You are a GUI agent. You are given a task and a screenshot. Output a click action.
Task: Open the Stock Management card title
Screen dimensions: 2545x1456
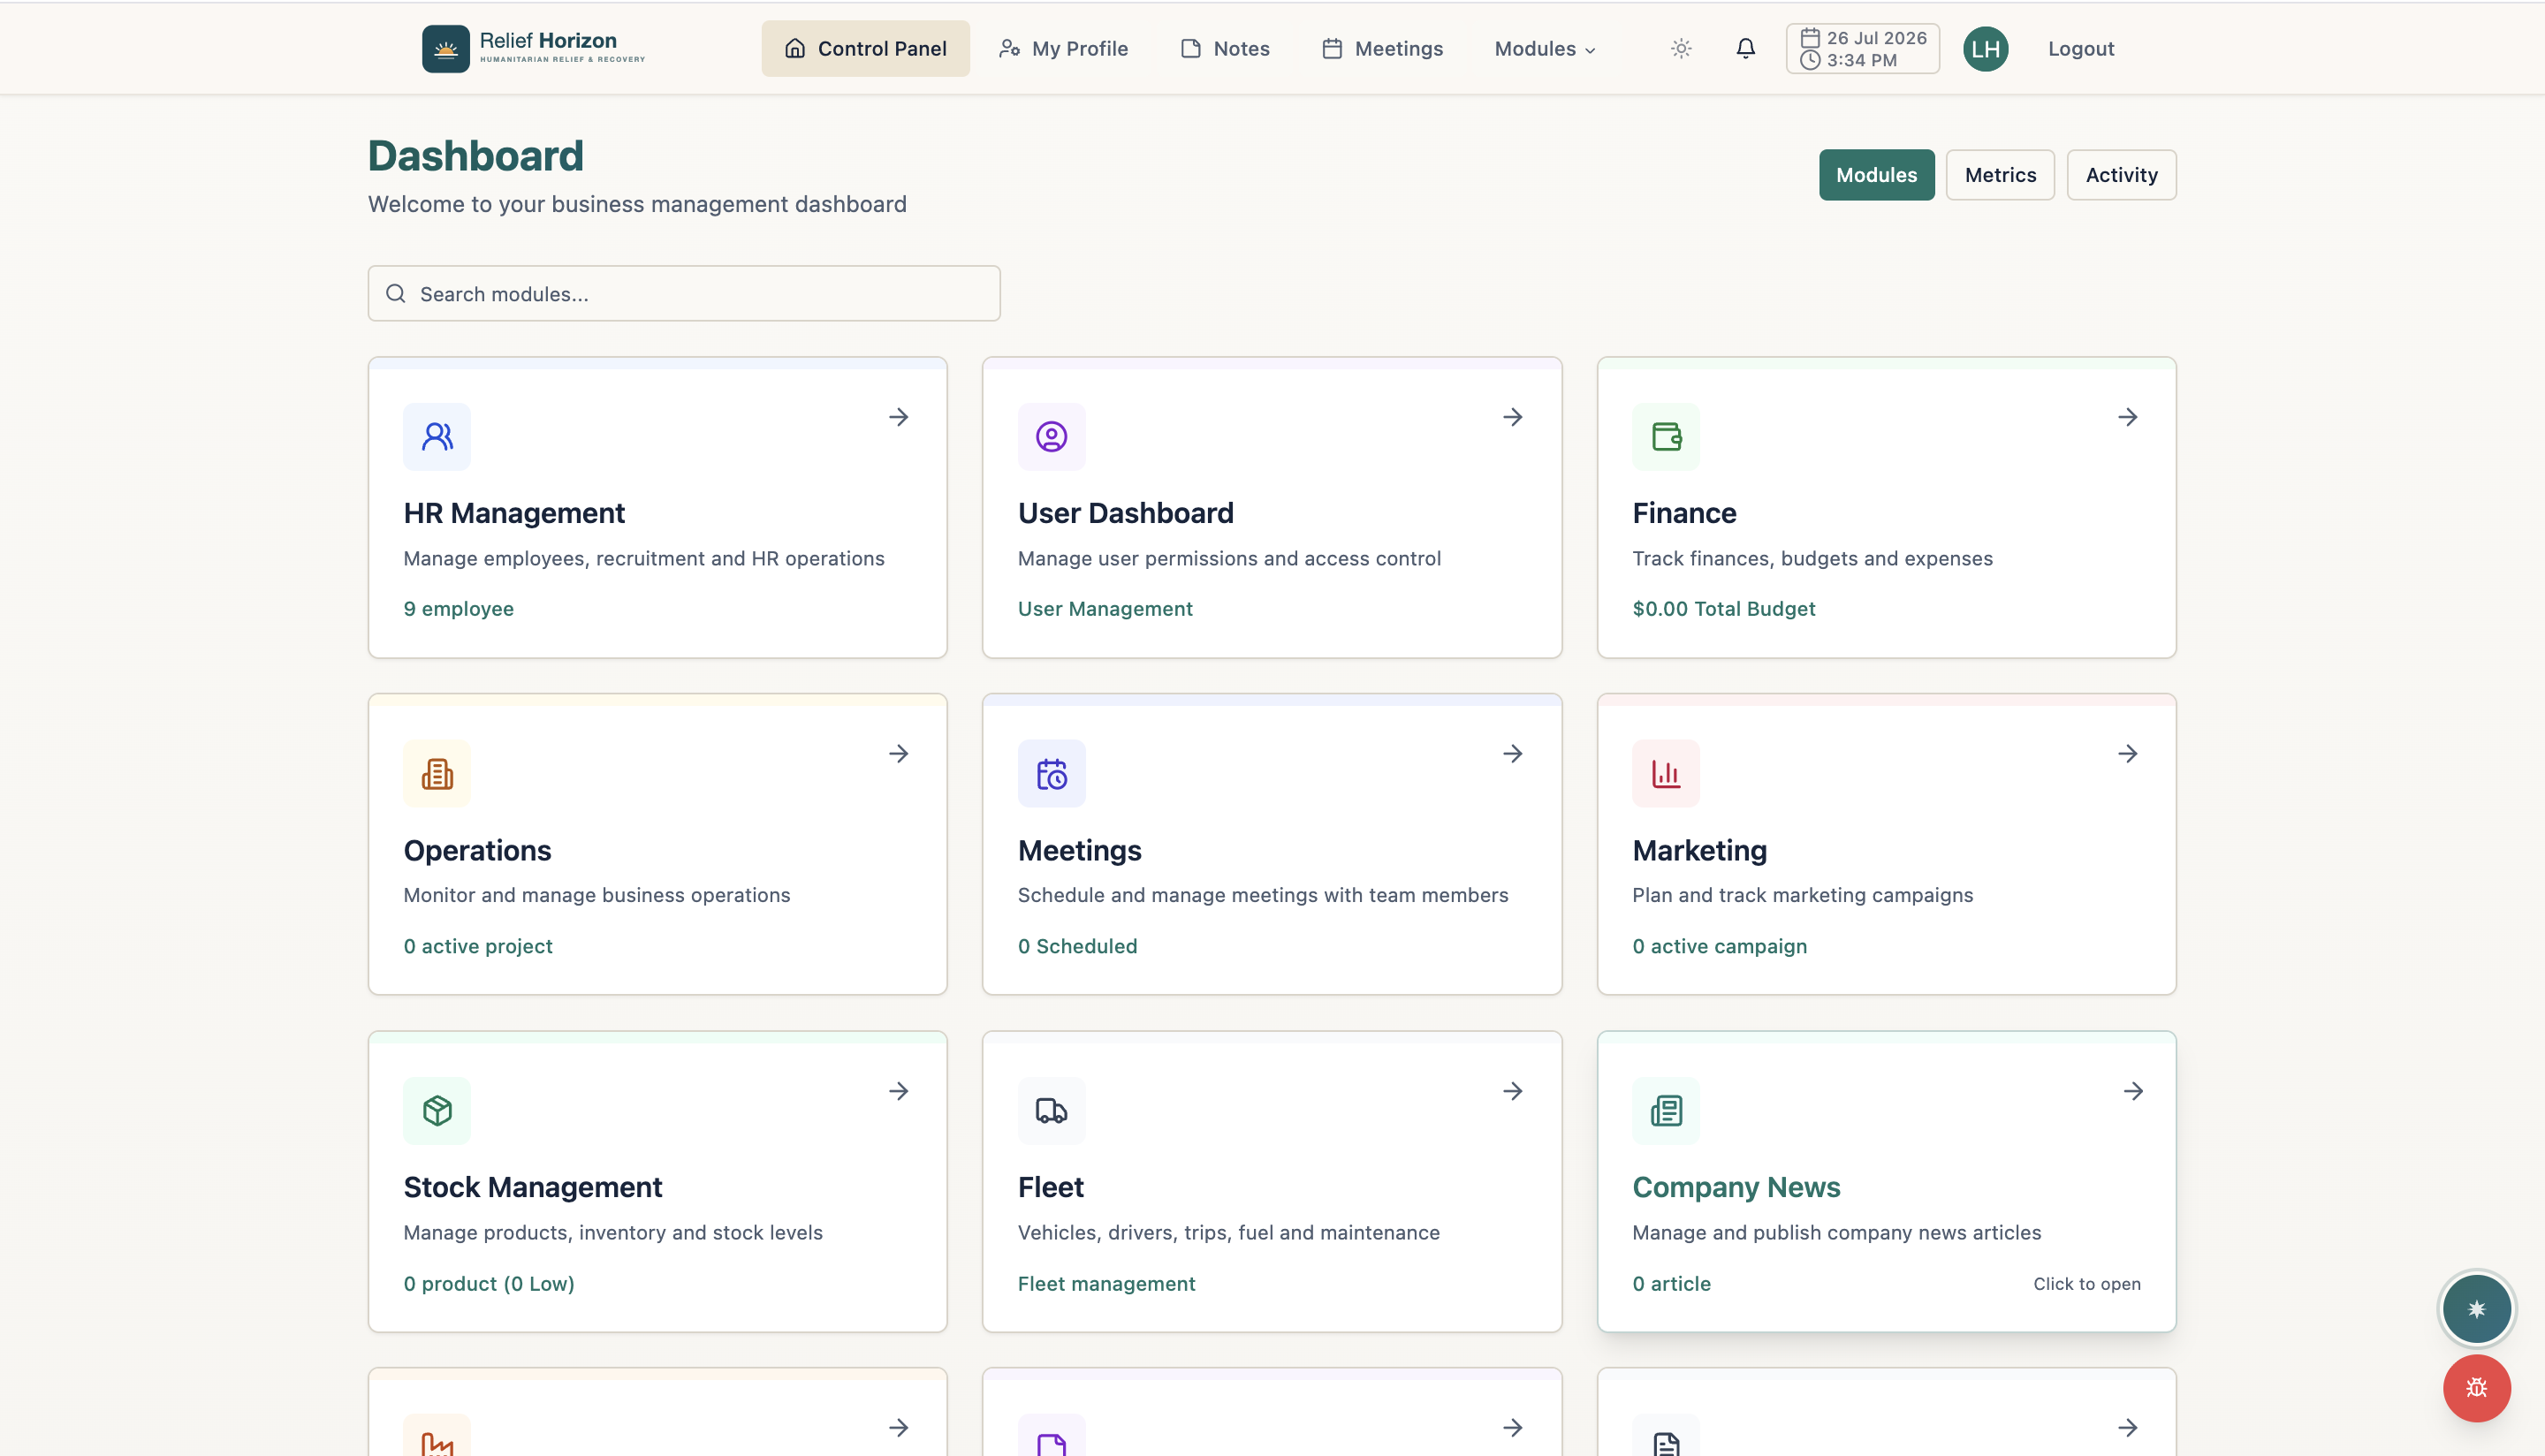[532, 1187]
